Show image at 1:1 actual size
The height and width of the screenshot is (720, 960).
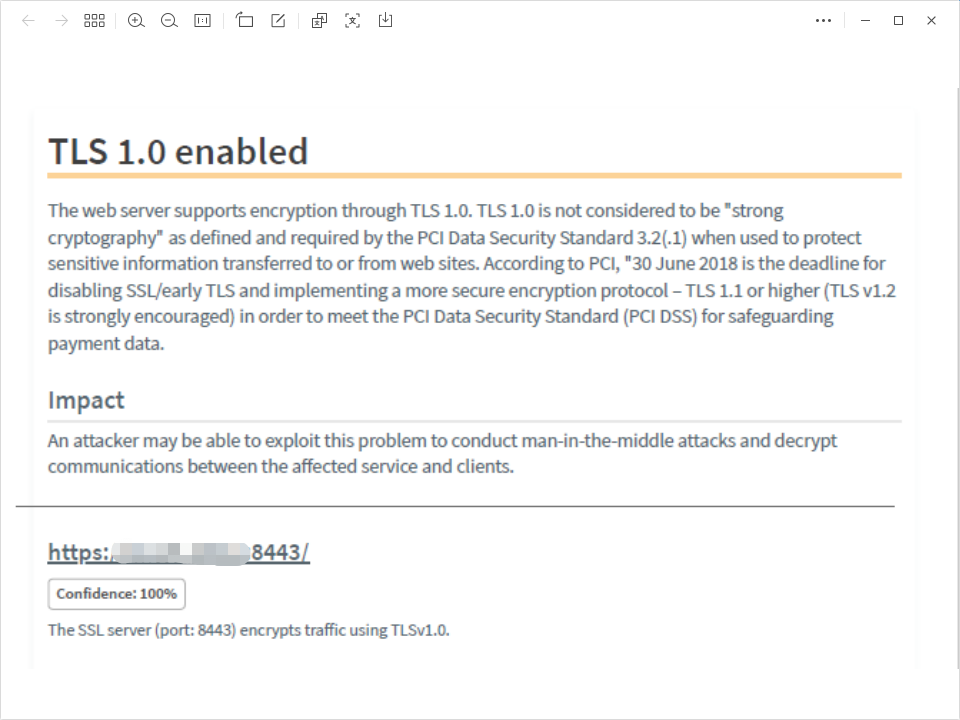click(x=202, y=20)
